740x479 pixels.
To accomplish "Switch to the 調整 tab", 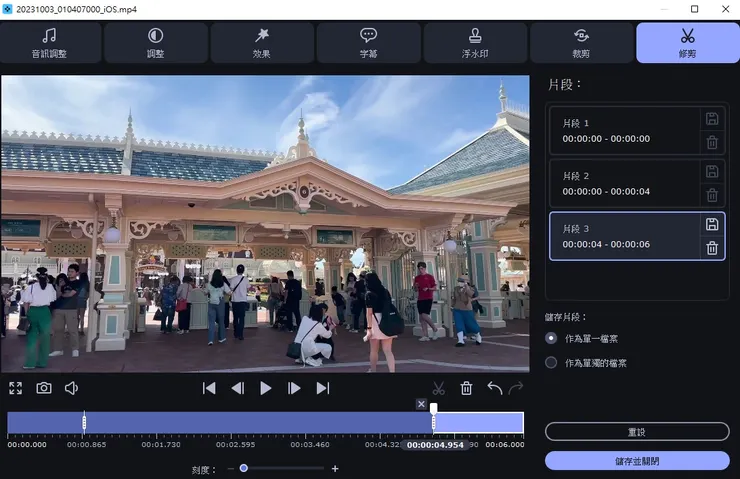I will (x=156, y=42).
